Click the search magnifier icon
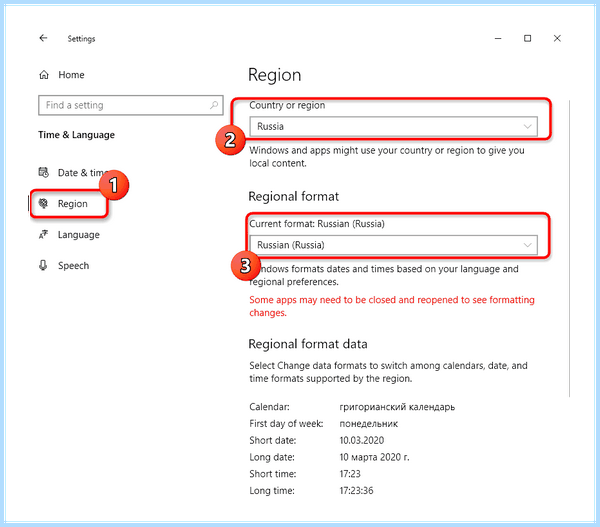The height and width of the screenshot is (527, 600). 214,105
